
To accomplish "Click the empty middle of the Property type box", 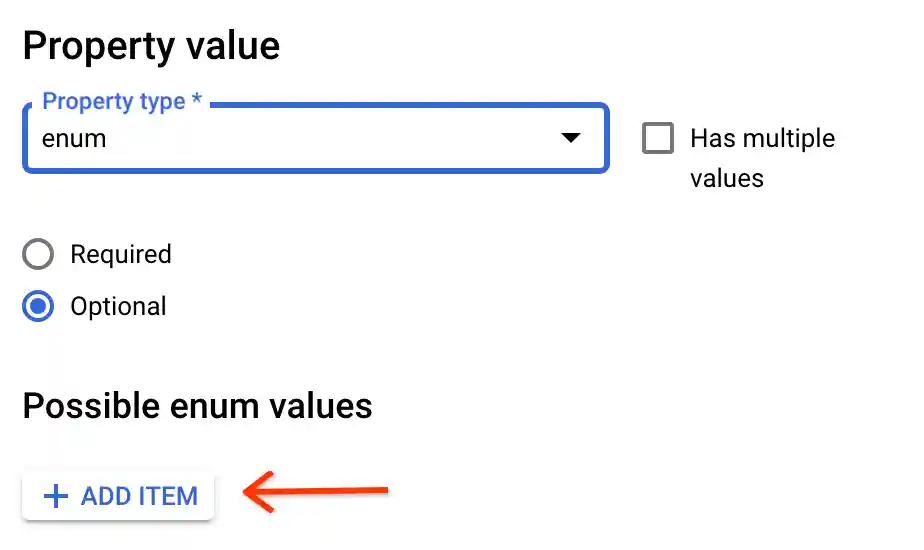I will [x=330, y=139].
